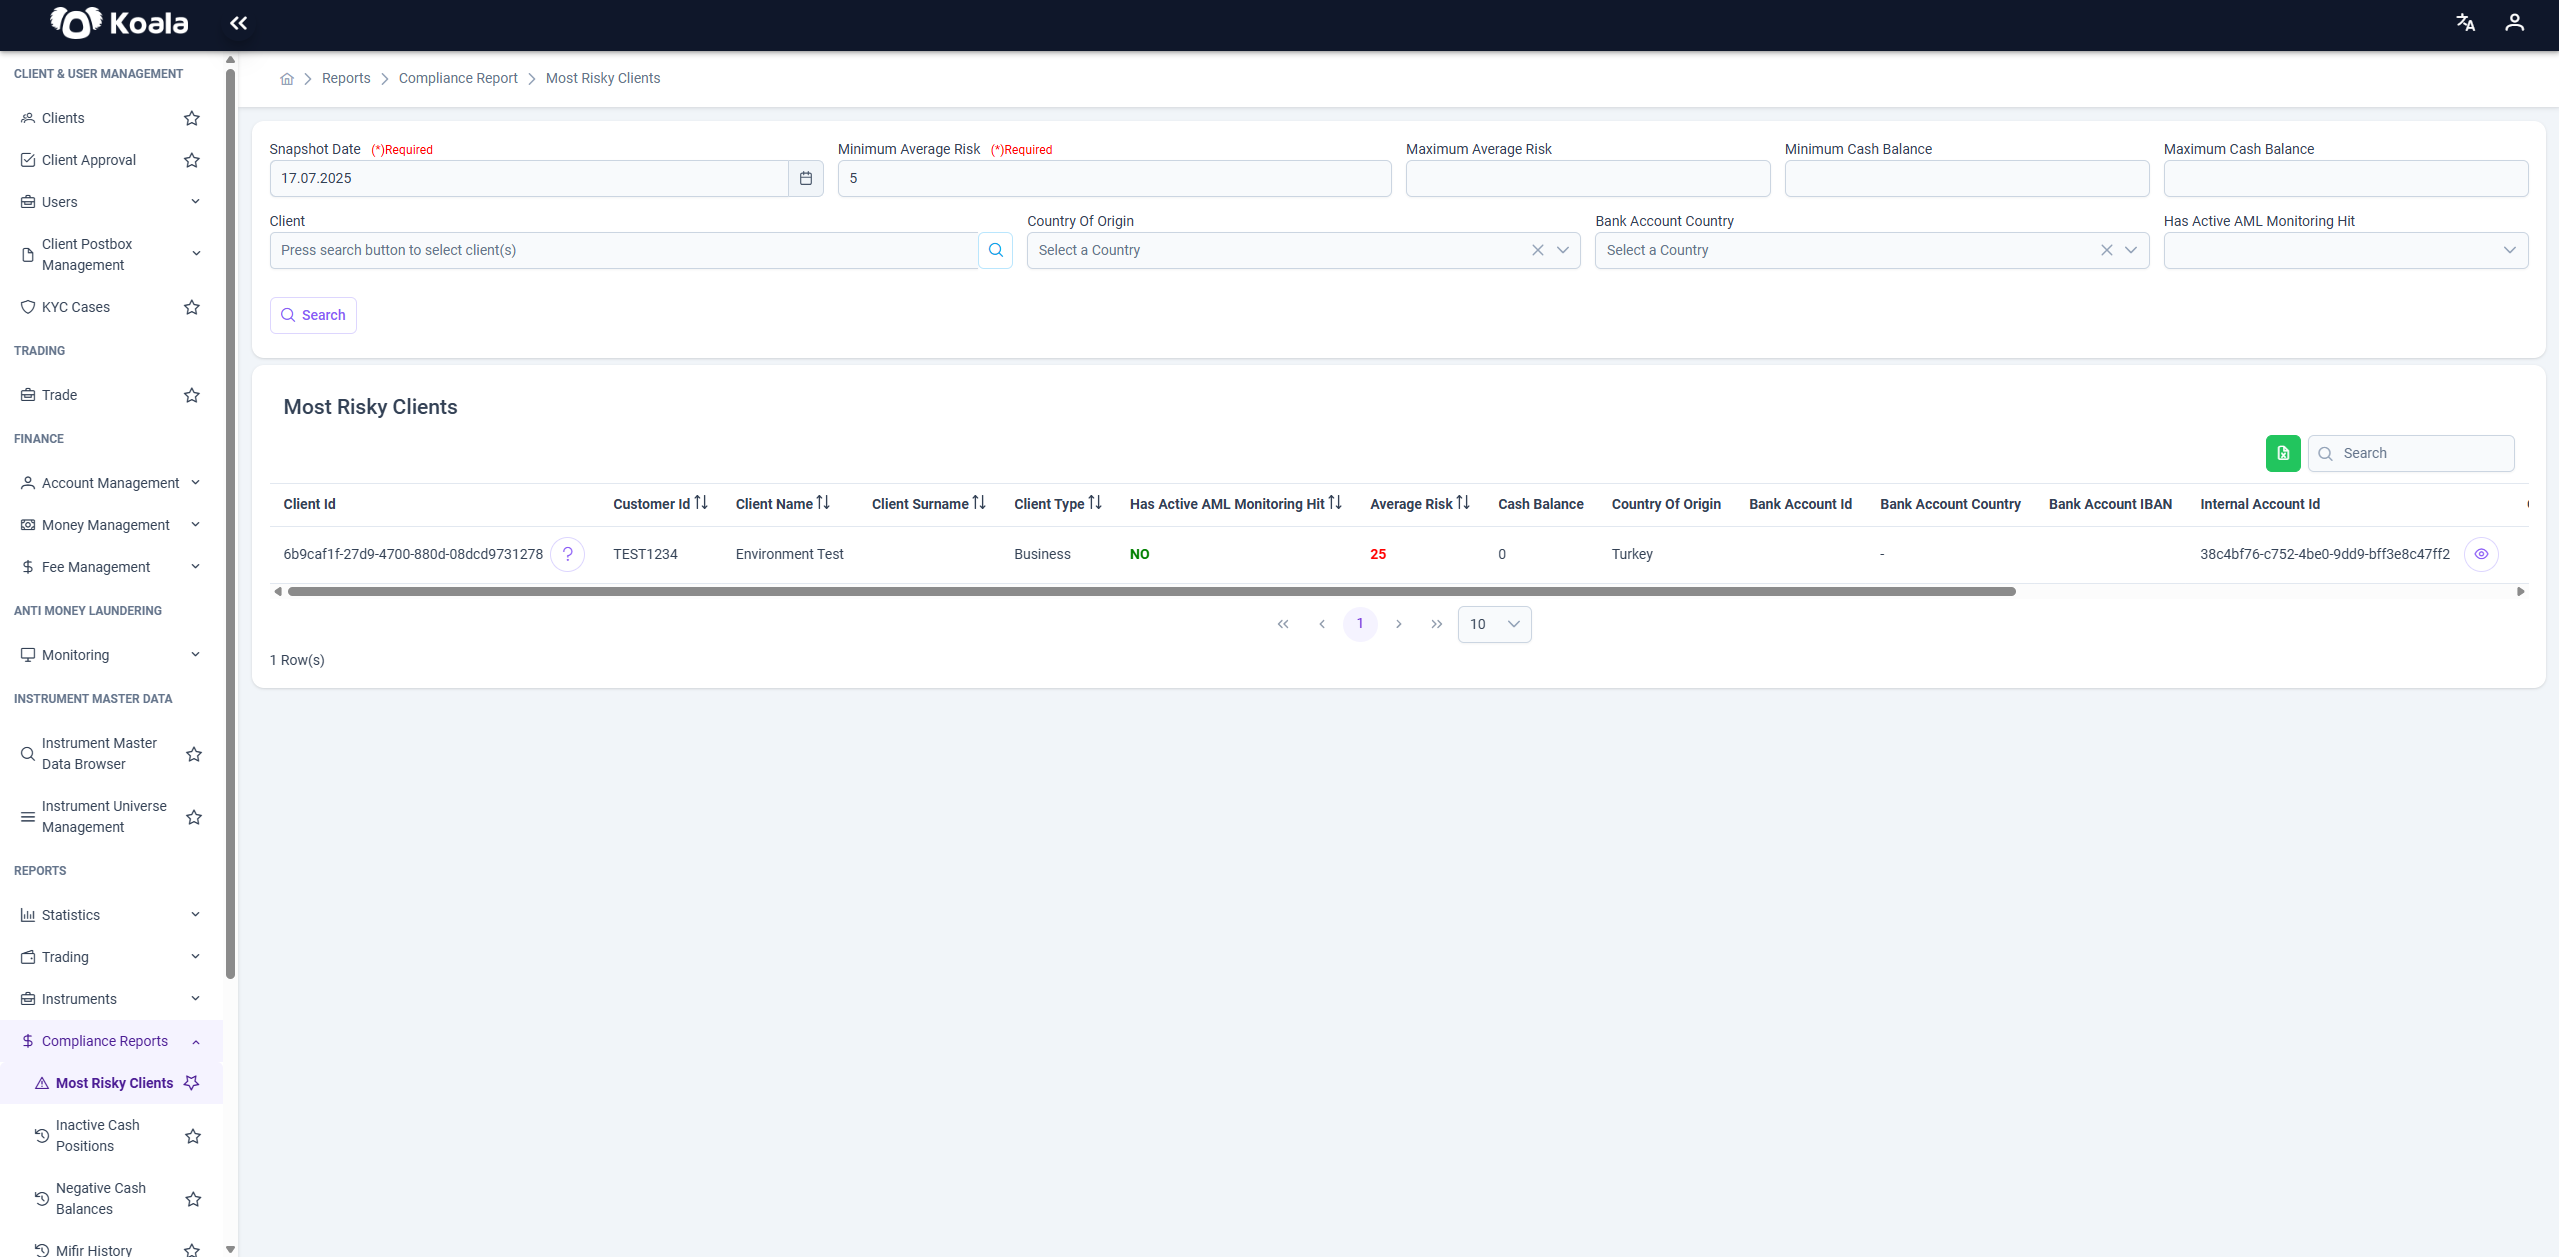Go to next page of results
Screen dimensions: 2559x1257
[x=1399, y=624]
